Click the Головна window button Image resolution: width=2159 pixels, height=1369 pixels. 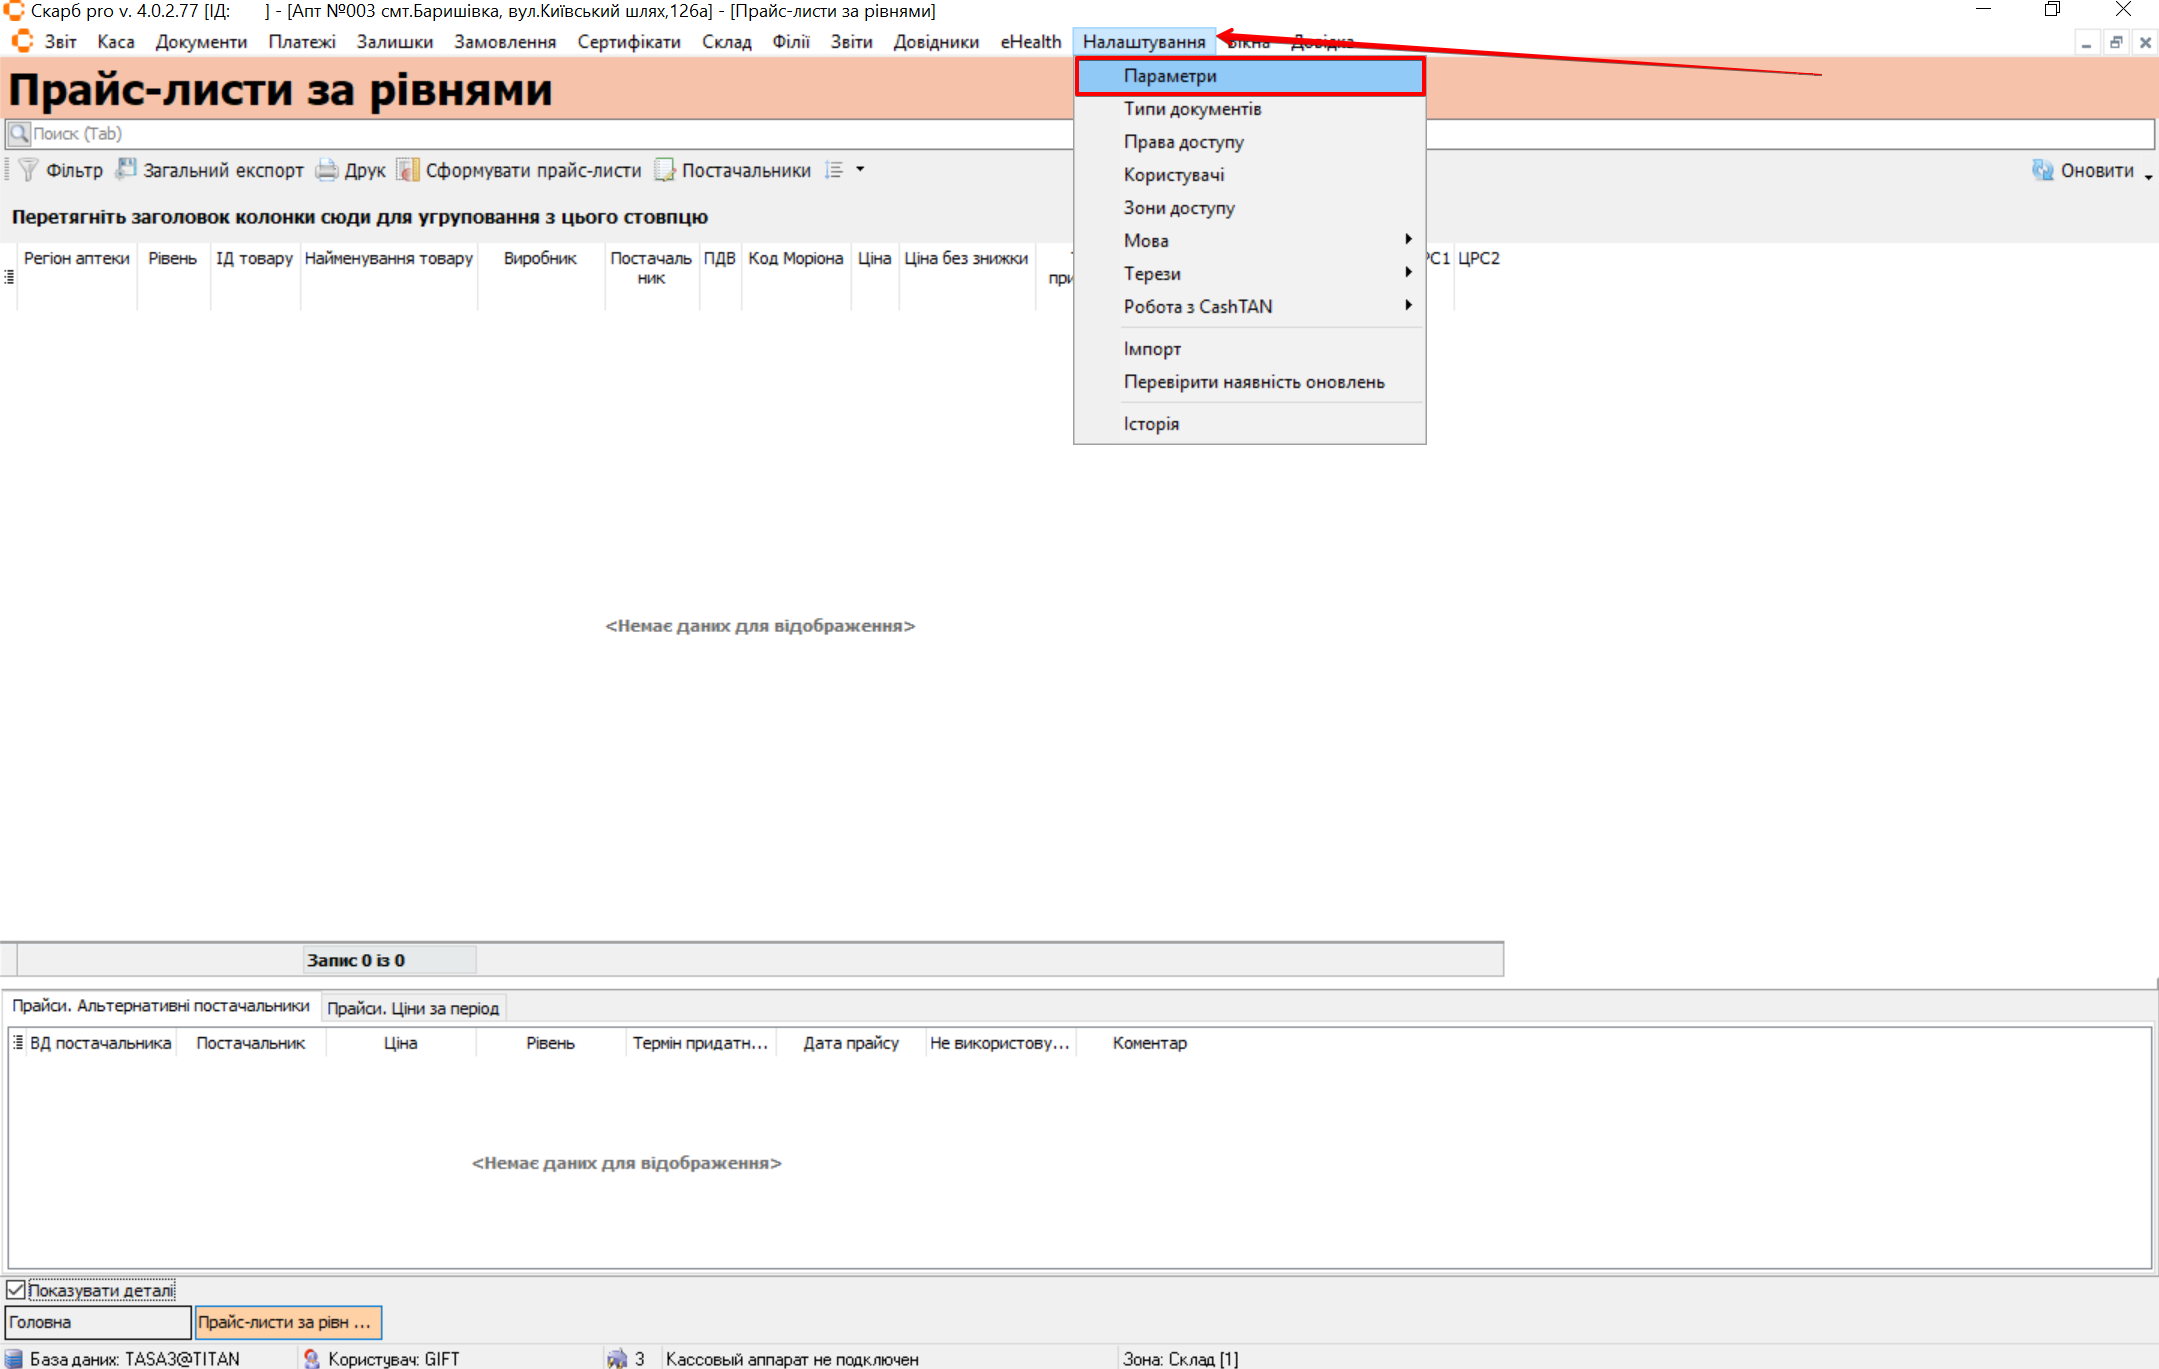[97, 1322]
